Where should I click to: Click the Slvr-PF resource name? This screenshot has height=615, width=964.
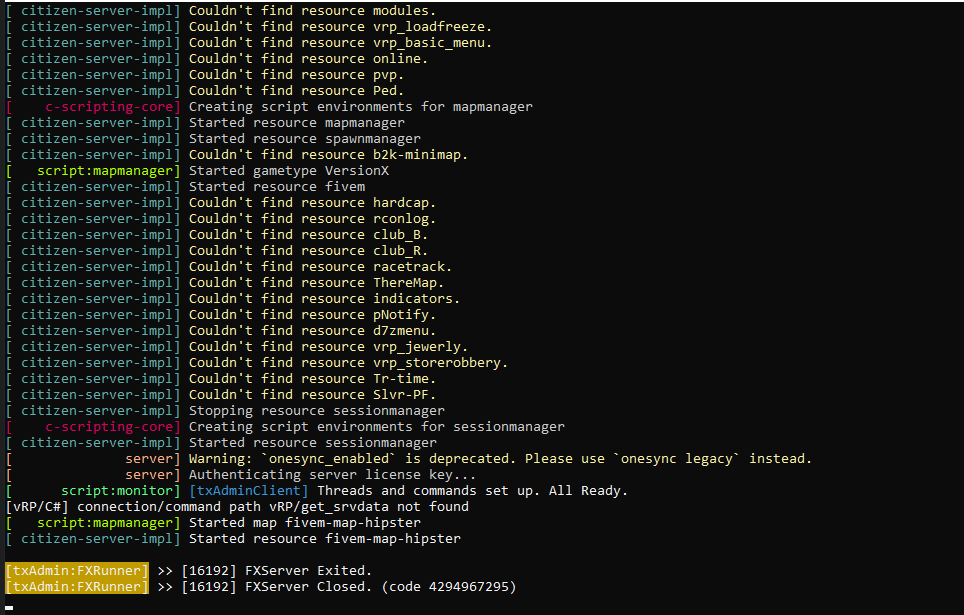point(404,394)
